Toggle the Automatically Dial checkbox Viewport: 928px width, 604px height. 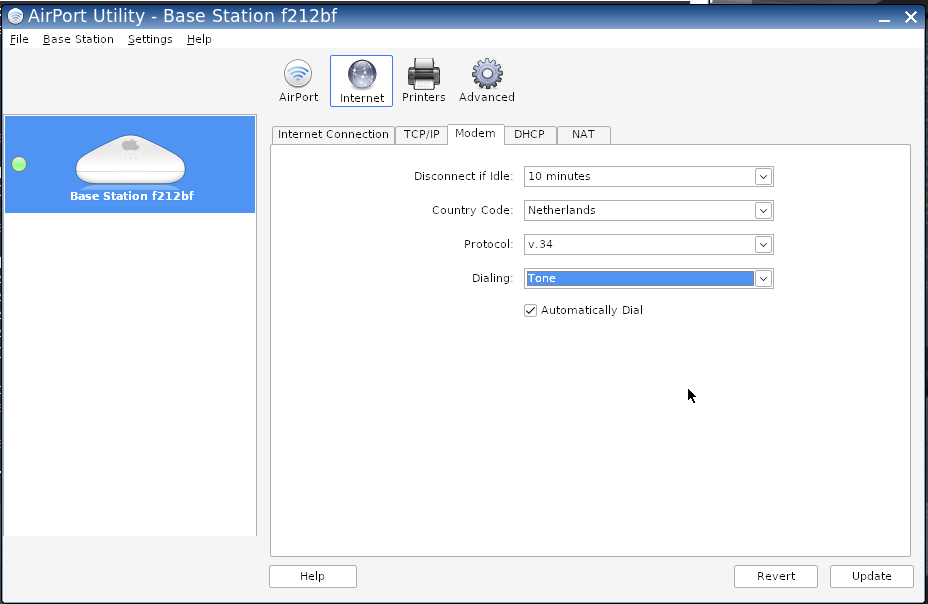pos(531,311)
